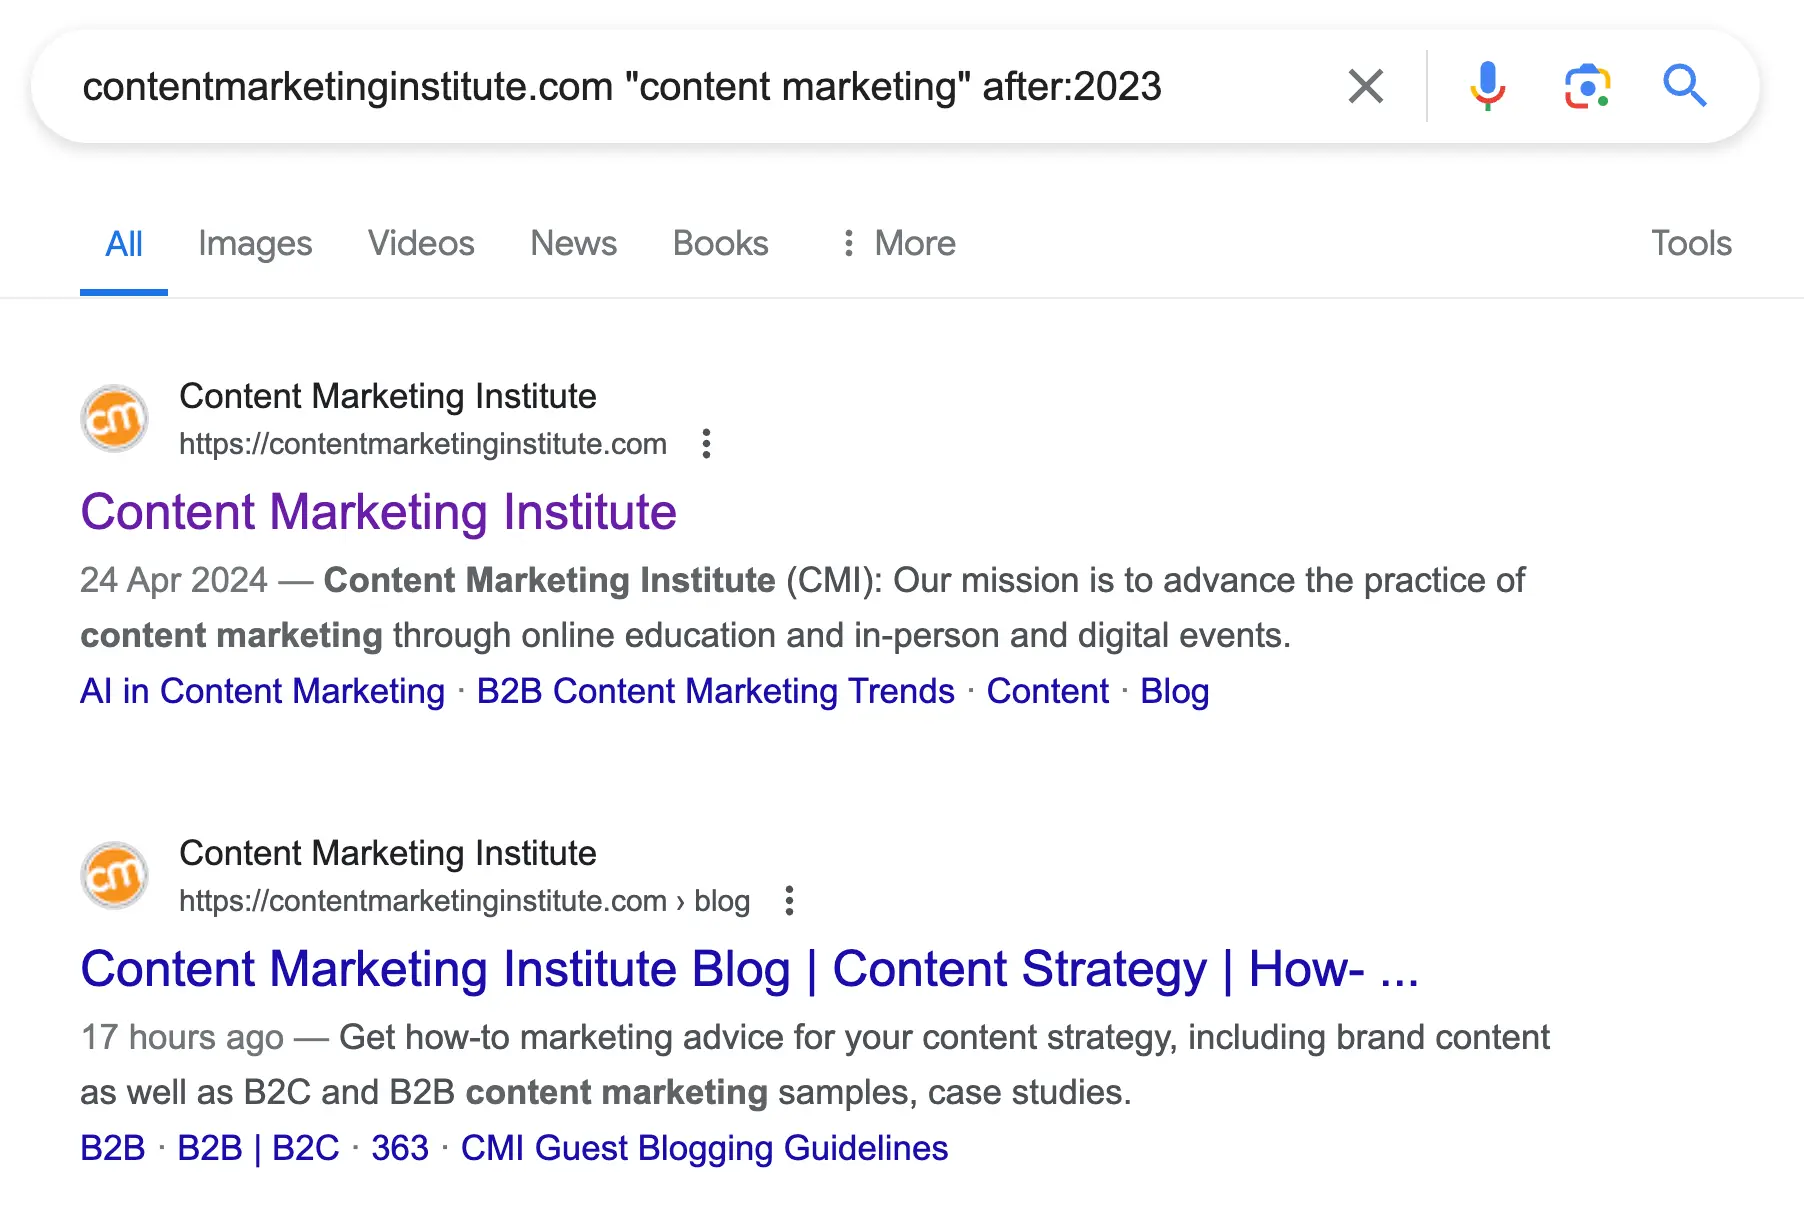Screen dimensions: 1804x1220
Task: Visit the CMI Guest Blogging Guidelines link
Action: click(704, 1148)
